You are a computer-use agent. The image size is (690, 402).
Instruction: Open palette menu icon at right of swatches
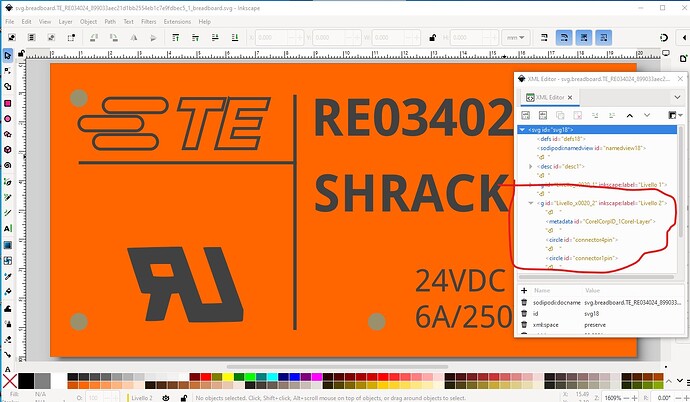click(688, 382)
